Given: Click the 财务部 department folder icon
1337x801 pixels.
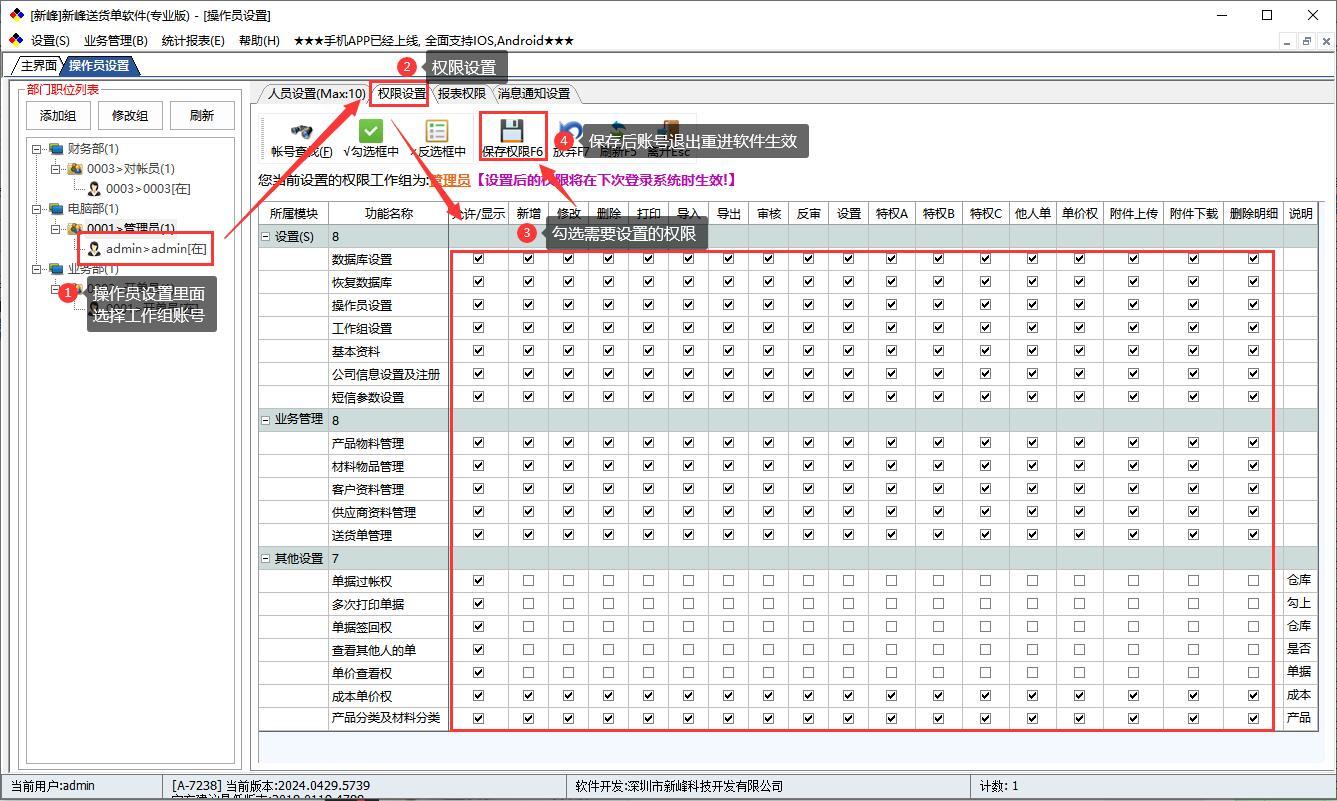Looking at the screenshot, I should 56,149.
